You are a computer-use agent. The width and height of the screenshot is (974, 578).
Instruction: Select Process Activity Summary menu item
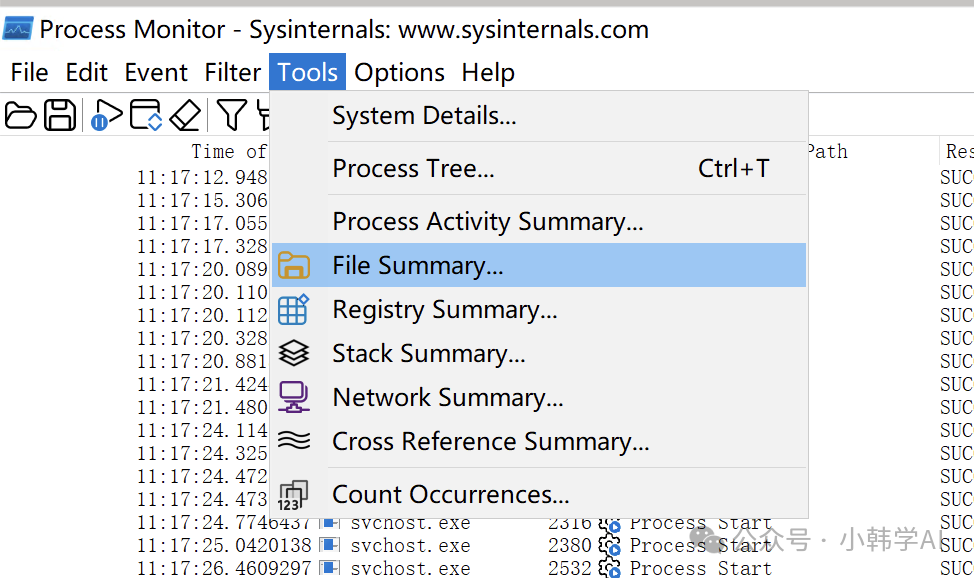(x=487, y=221)
